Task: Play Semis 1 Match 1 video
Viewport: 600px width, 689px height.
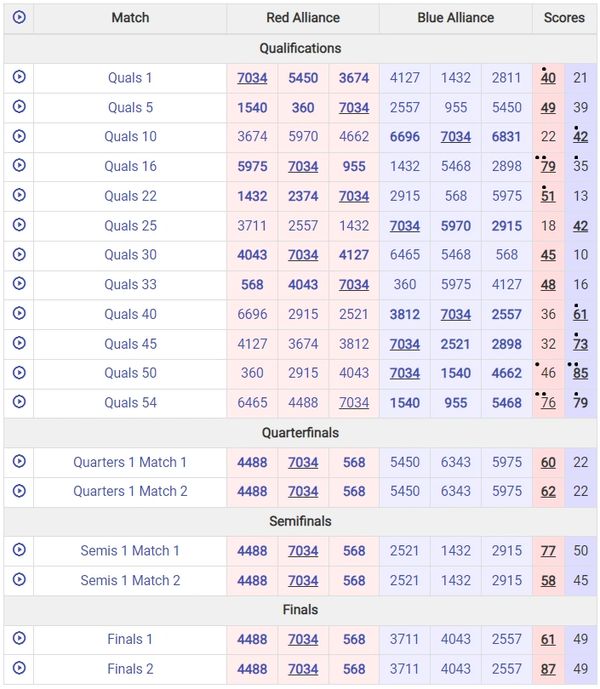Action: point(19,550)
